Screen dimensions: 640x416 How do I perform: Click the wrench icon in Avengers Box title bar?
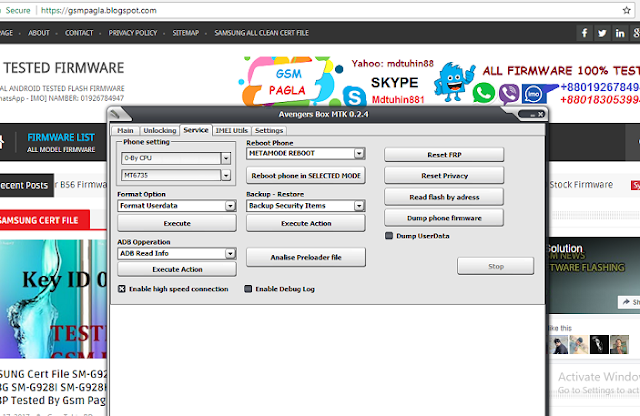tap(116, 114)
